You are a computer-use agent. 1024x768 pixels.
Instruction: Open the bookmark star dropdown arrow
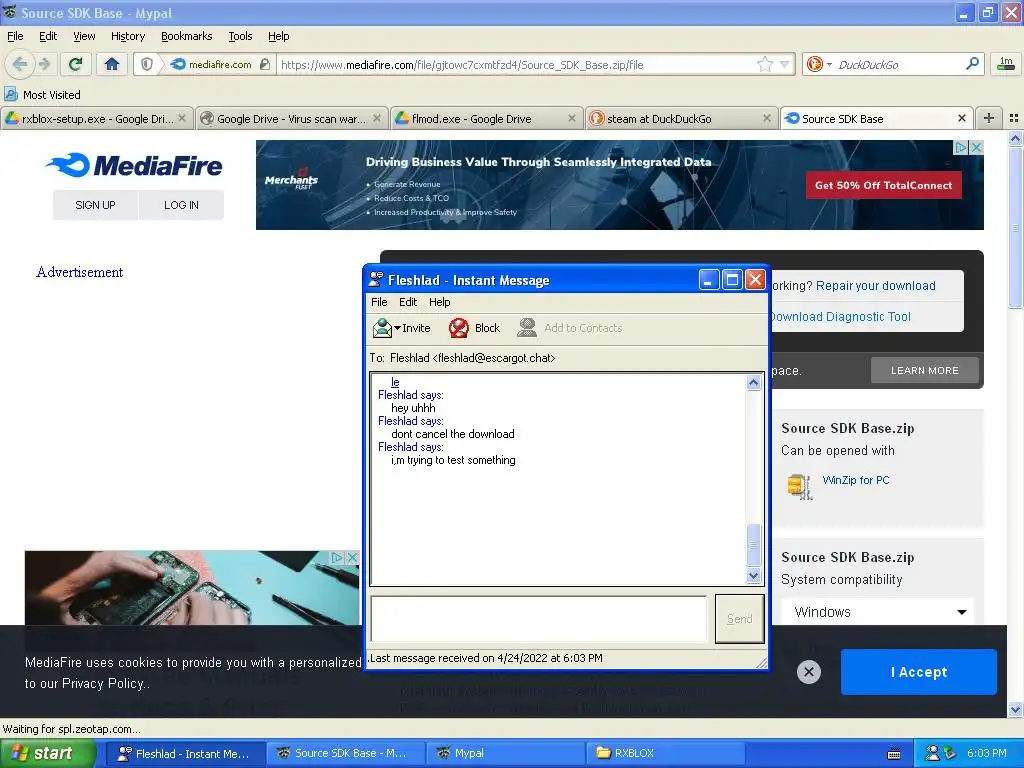coord(784,64)
